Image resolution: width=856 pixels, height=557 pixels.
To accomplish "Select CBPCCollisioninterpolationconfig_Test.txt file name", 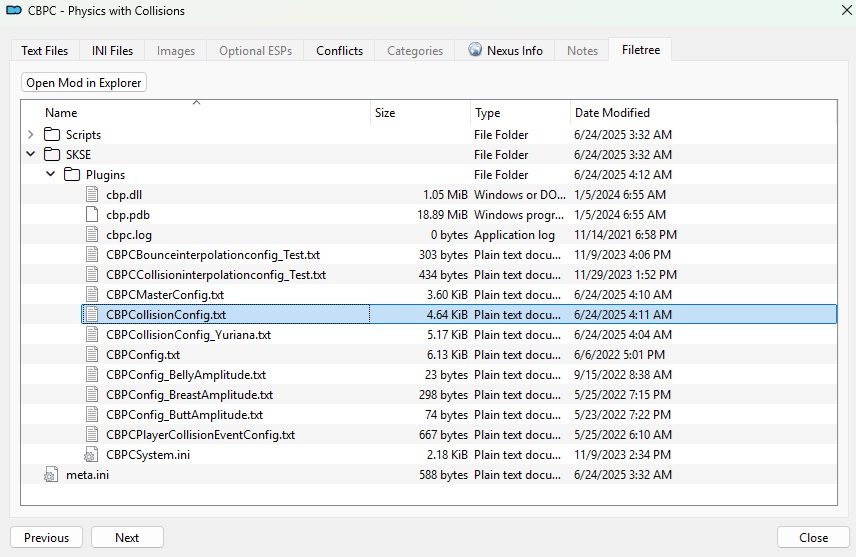I will coord(216,275).
